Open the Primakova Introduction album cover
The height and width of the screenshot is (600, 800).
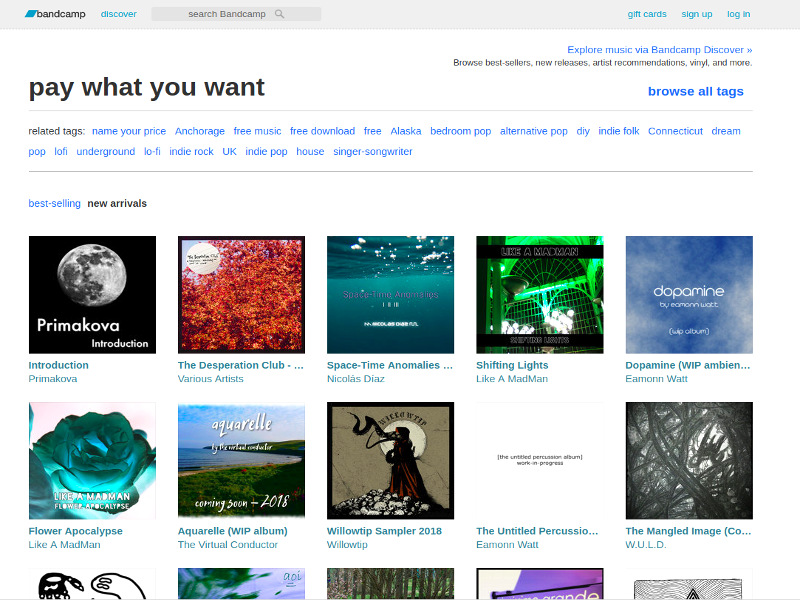click(x=92, y=295)
